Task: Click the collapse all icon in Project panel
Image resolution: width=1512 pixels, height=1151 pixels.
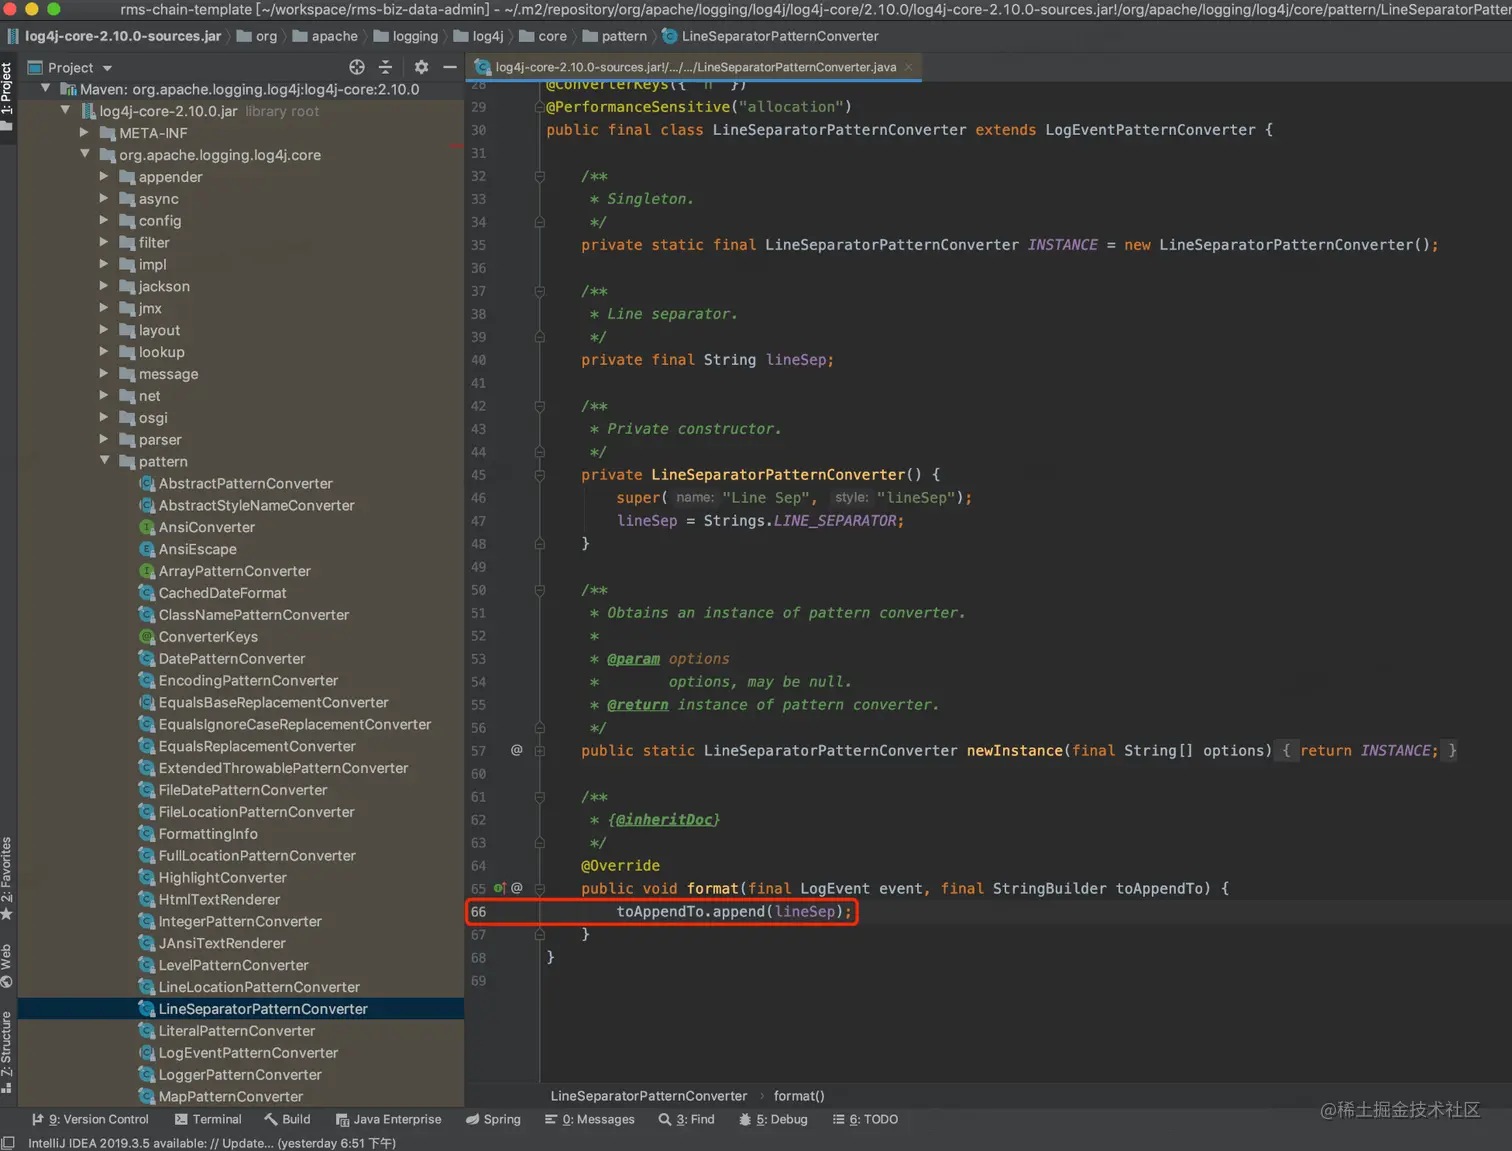Action: point(386,67)
